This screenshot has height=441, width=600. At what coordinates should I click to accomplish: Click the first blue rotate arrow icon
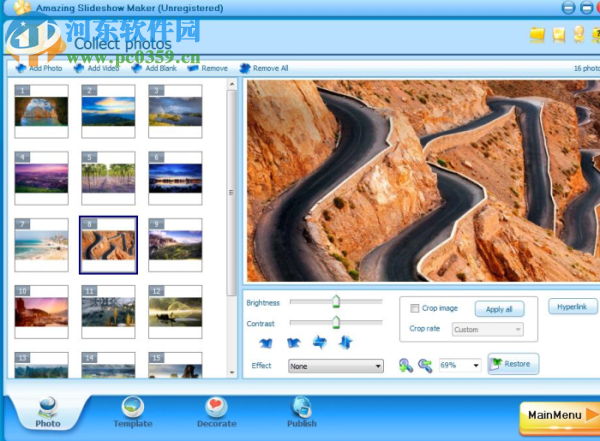click(266, 343)
